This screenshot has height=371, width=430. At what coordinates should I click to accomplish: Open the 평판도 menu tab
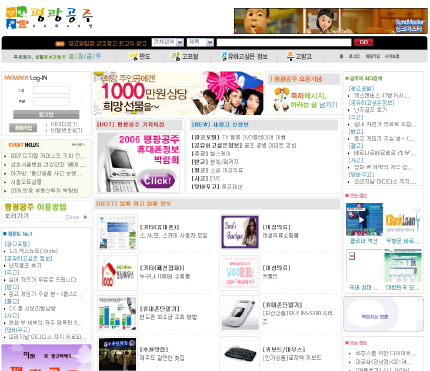(x=140, y=56)
